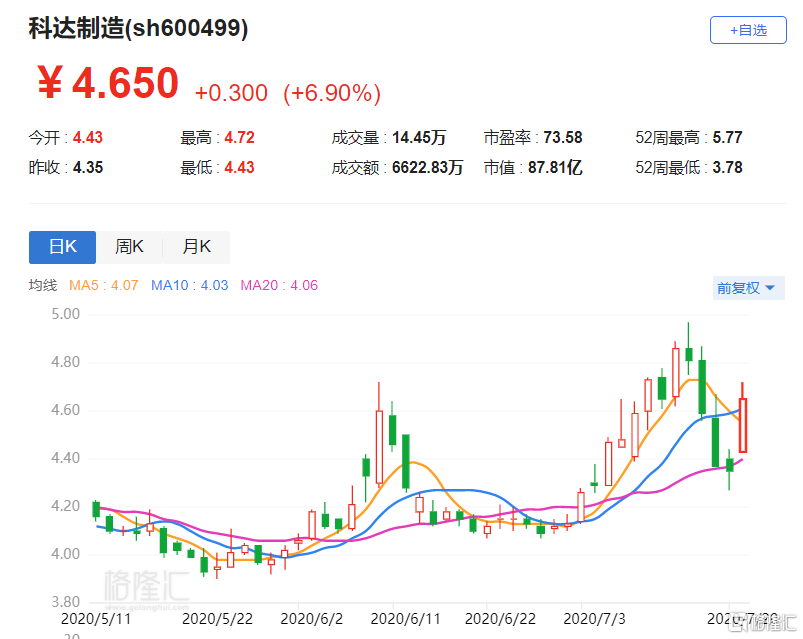Open the 前复权 adjustment dropdown
The height and width of the screenshot is (639, 803).
[748, 288]
